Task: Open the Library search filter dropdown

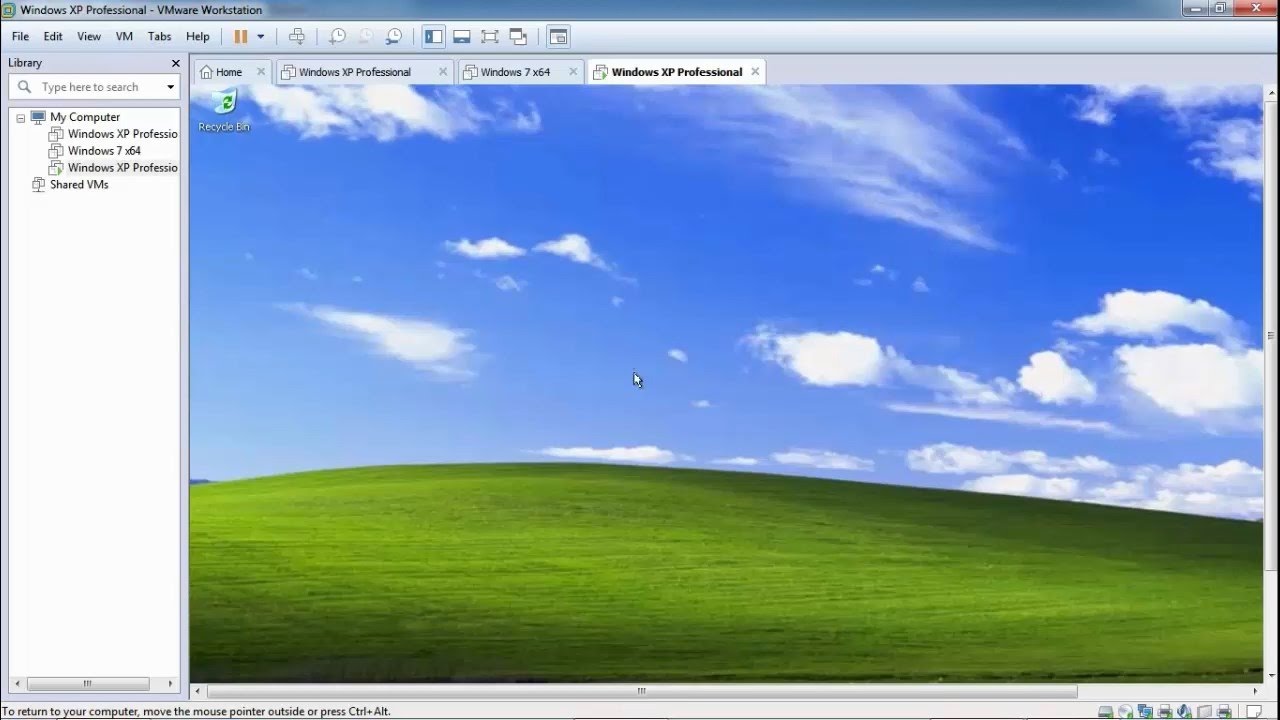Action: 171,87
